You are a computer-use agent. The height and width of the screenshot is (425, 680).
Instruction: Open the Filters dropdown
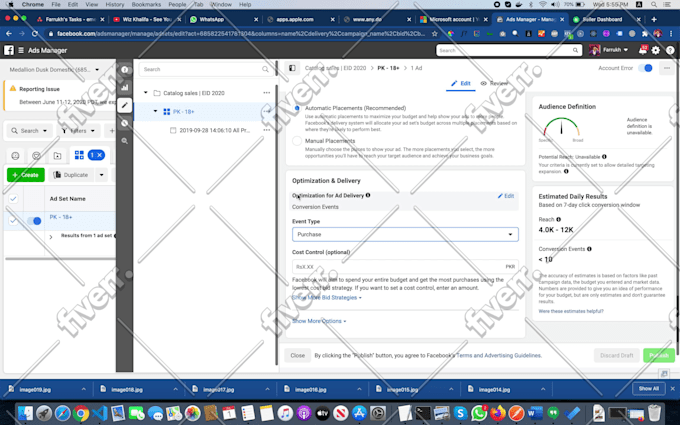[x=78, y=131]
